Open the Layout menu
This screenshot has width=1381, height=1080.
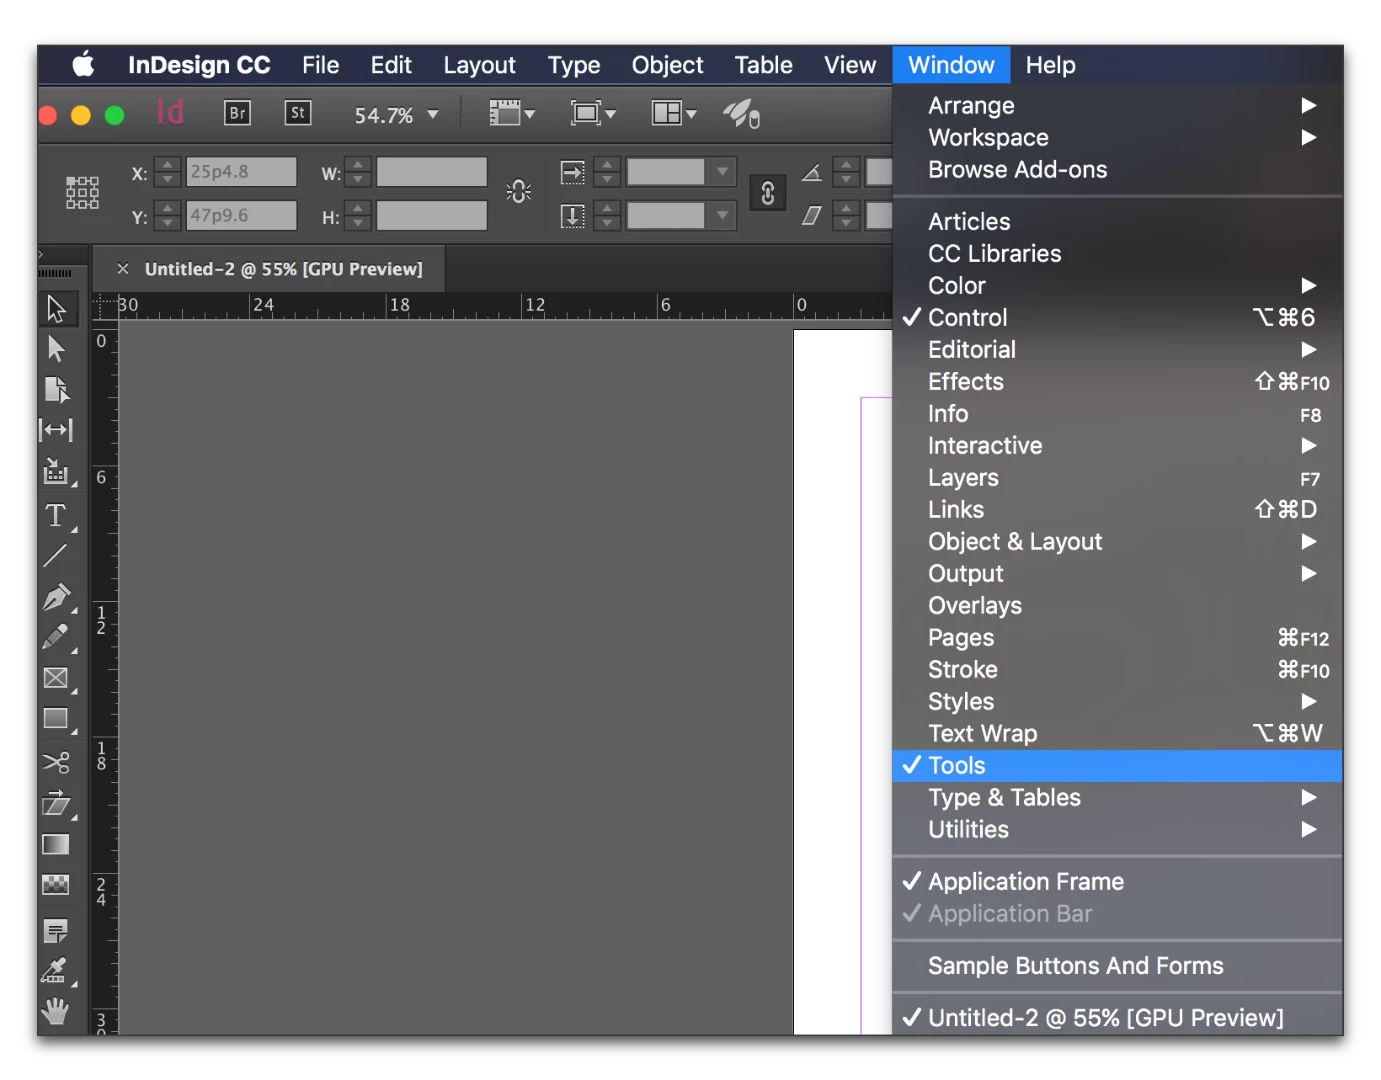pyautogui.click(x=479, y=65)
